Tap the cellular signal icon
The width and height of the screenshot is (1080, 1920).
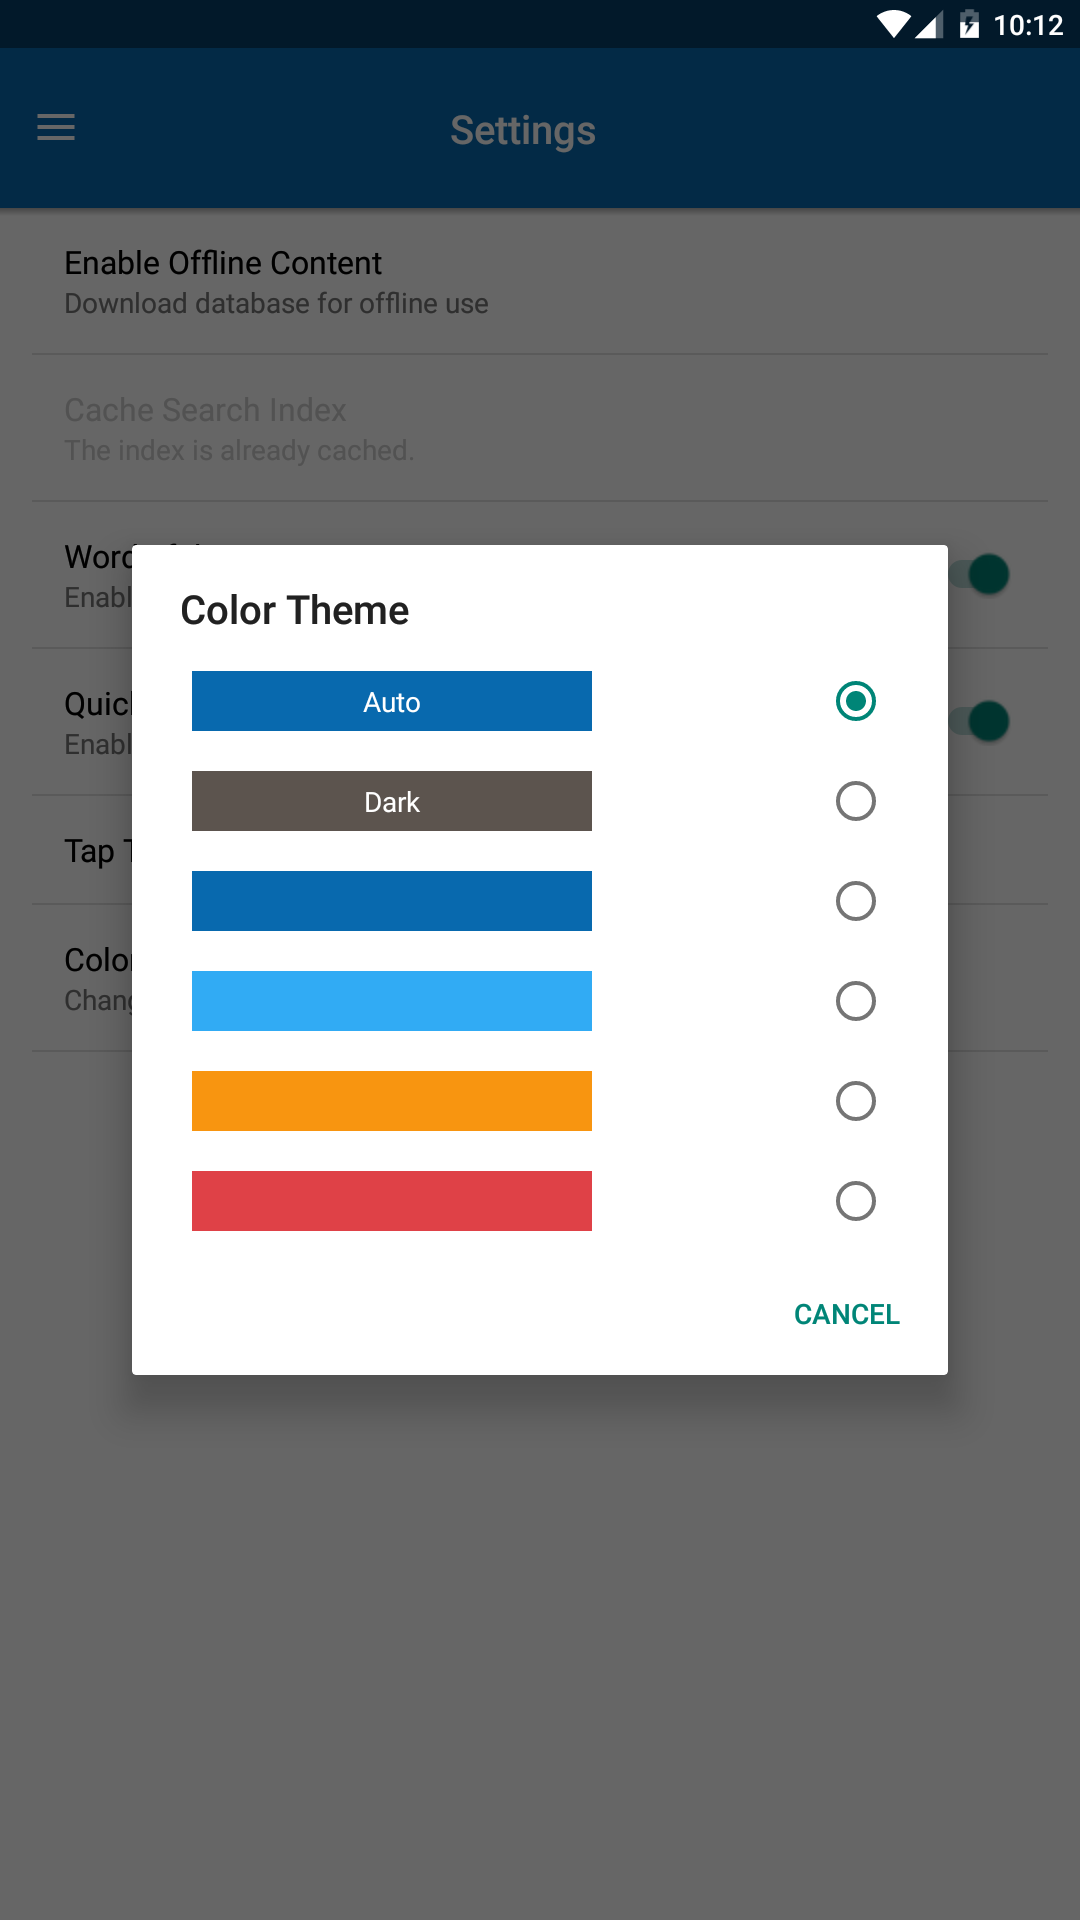[x=930, y=24]
